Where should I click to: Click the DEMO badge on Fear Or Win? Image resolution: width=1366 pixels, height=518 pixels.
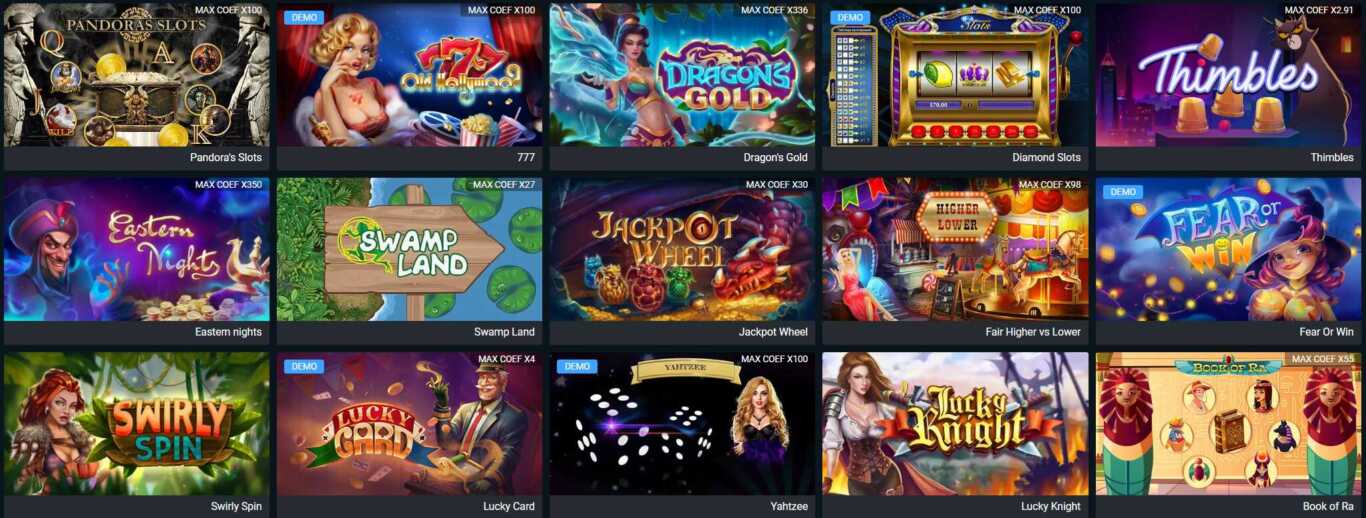coord(1122,192)
